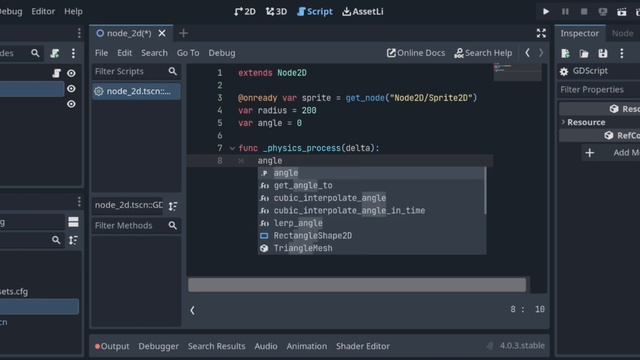The width and height of the screenshot is (640, 360).
Task: Collapse the _physics_process function fold arrow
Action: [x=232, y=148]
